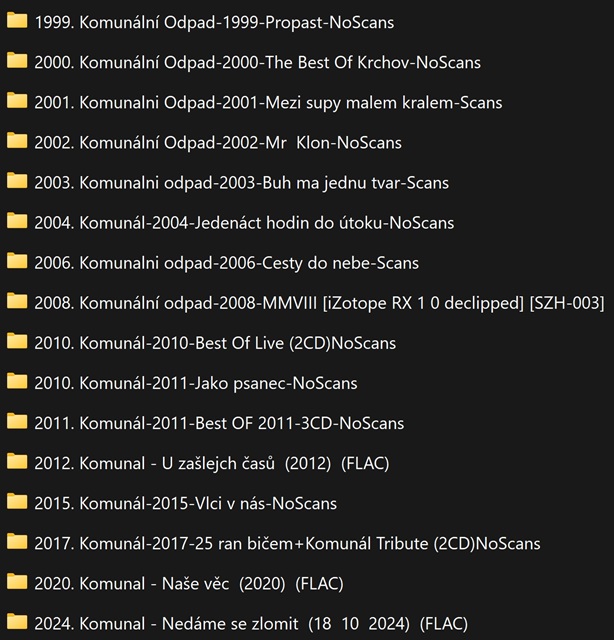Select the folder icon for Cesty do nebe

click(17, 261)
